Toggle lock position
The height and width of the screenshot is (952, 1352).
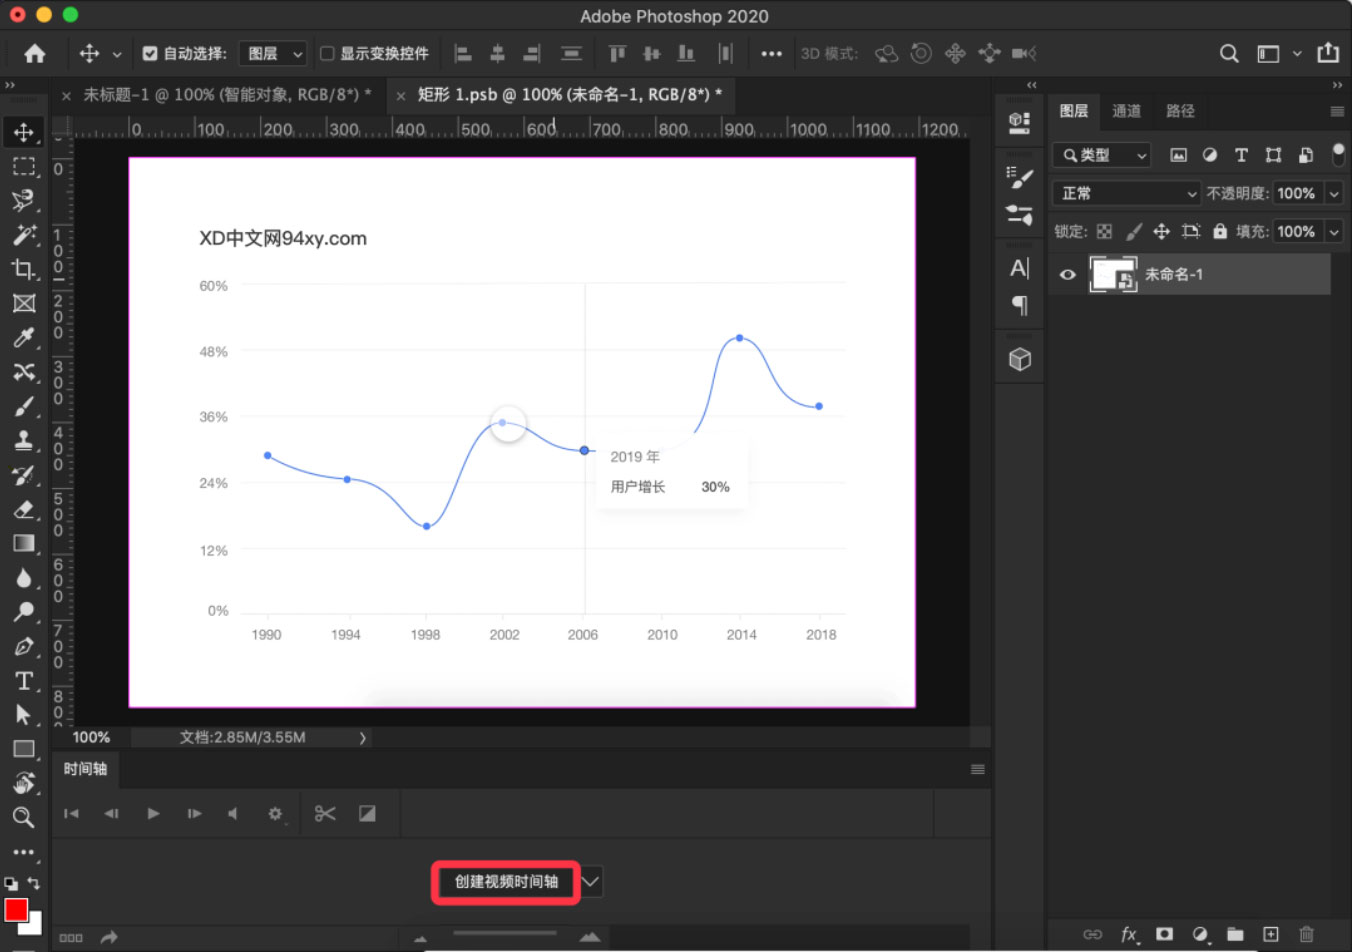pyautogui.click(x=1161, y=231)
